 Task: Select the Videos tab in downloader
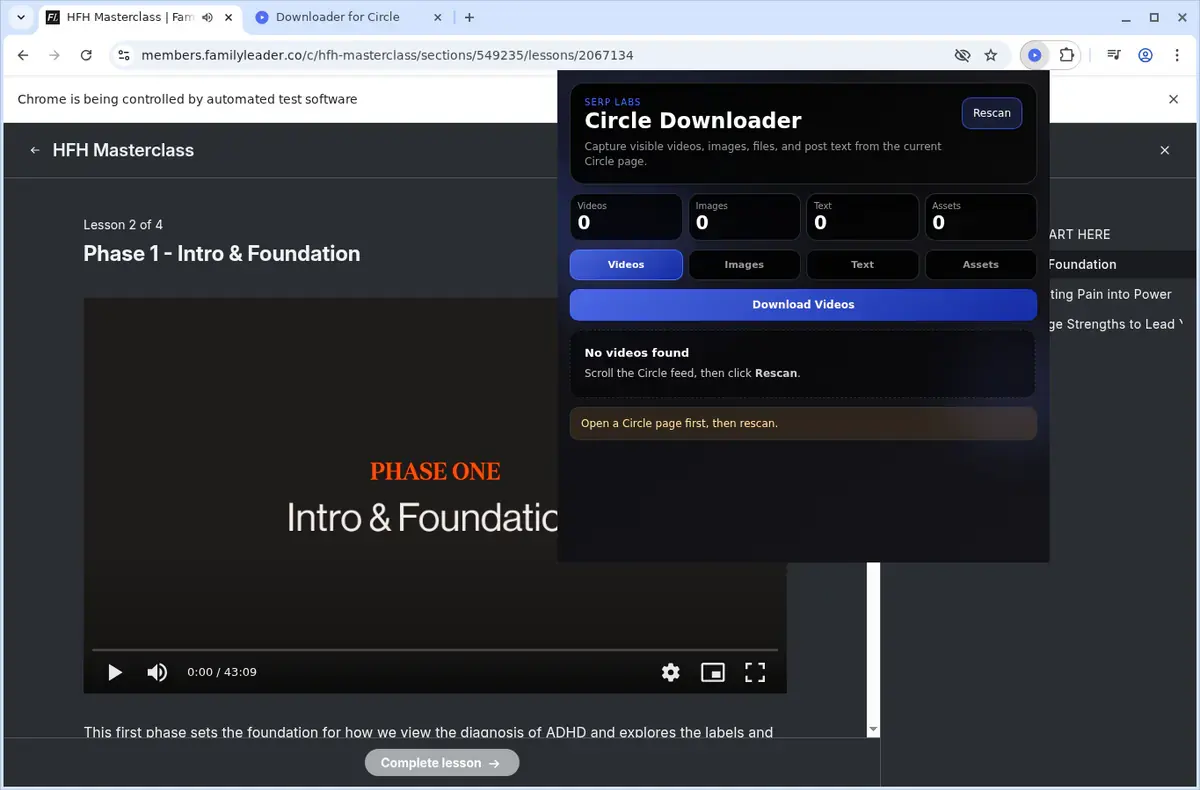point(626,265)
